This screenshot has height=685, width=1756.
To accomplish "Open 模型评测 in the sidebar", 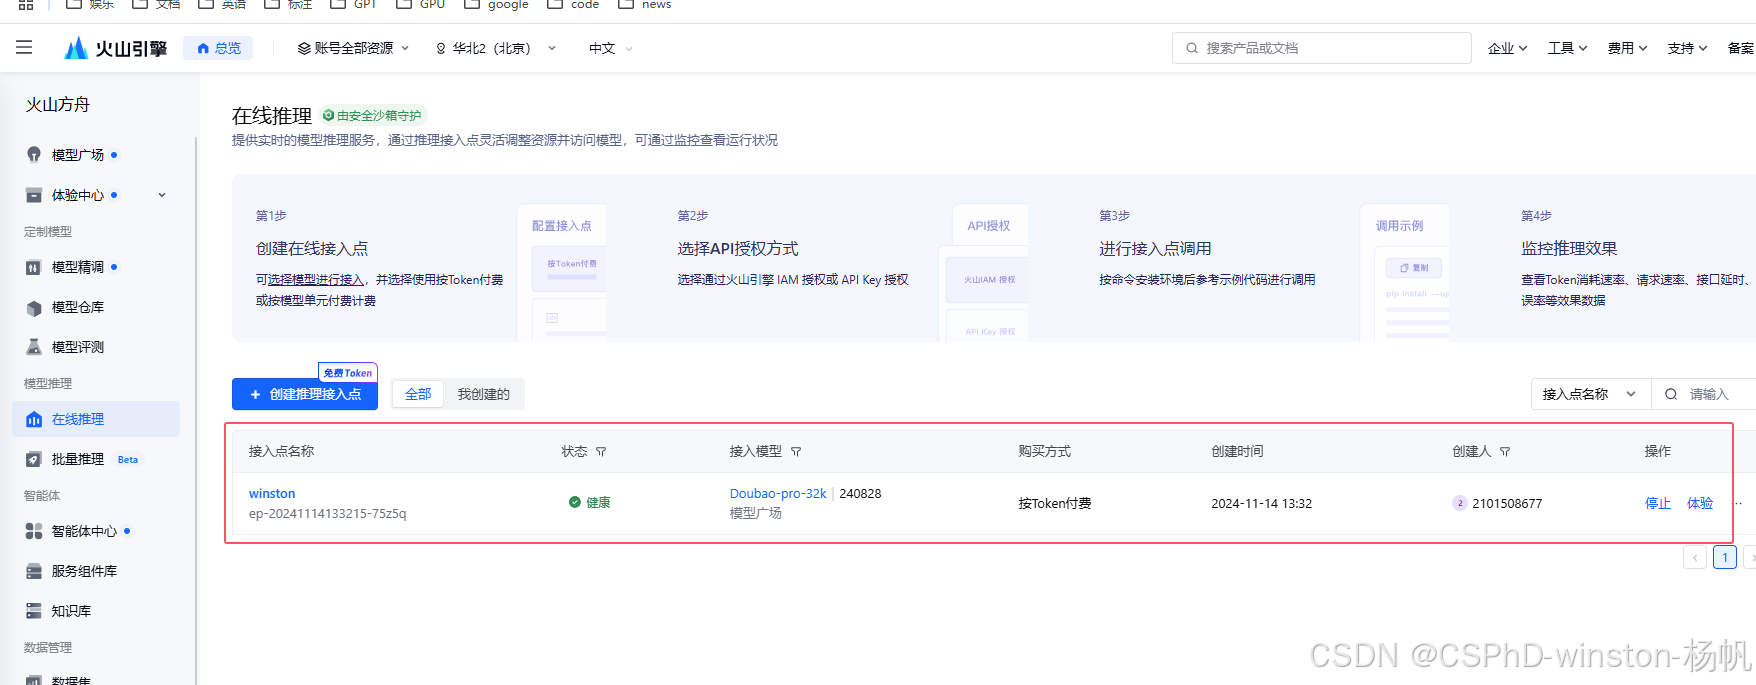I will point(78,347).
